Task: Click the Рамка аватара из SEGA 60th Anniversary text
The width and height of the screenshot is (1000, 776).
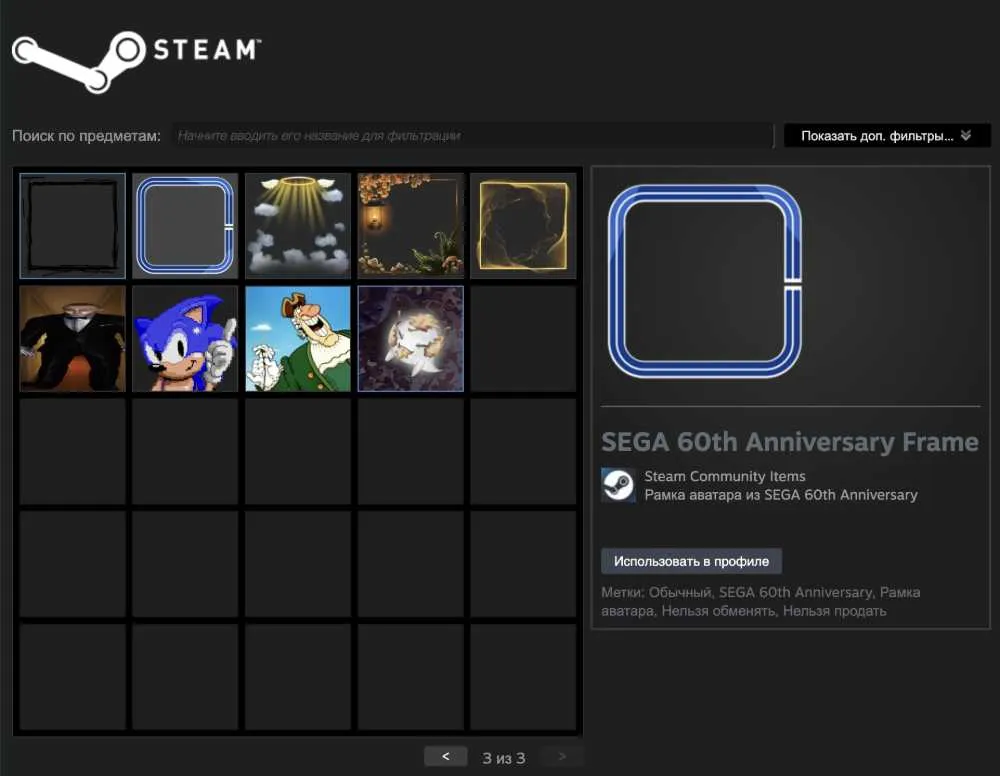Action: [x=781, y=495]
